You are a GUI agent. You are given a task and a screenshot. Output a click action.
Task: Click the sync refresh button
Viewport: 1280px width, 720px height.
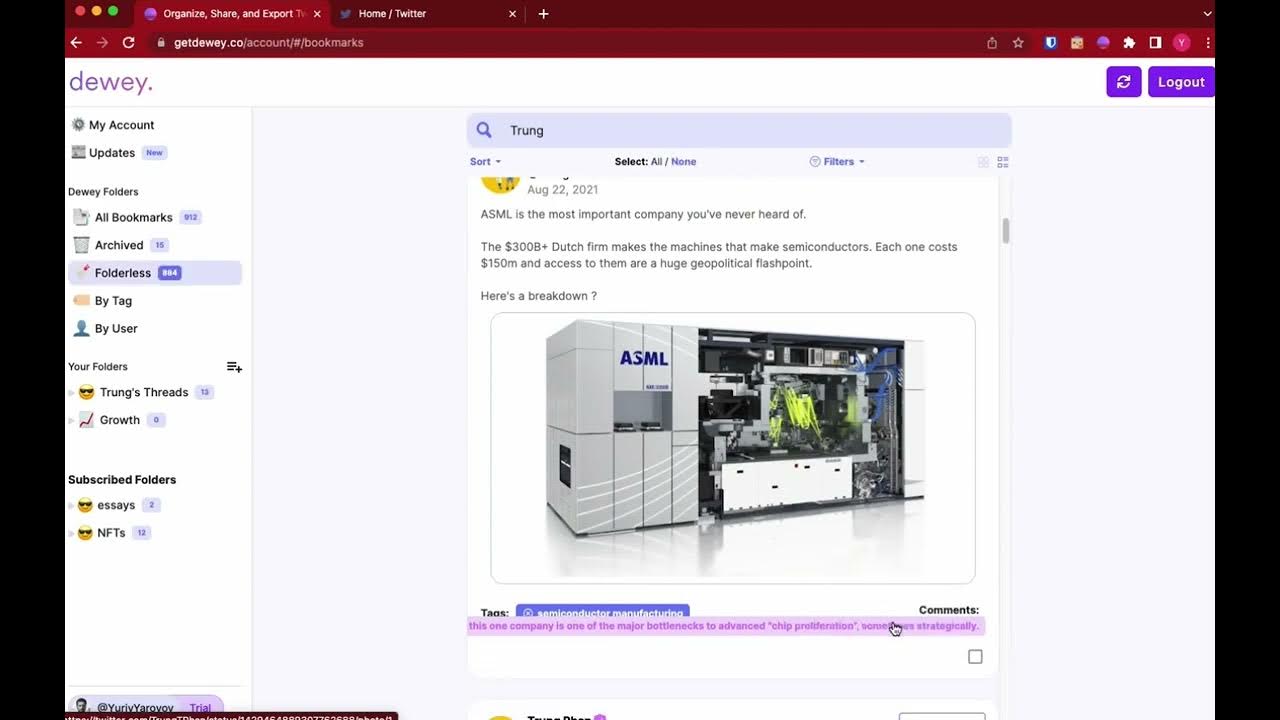1123,82
